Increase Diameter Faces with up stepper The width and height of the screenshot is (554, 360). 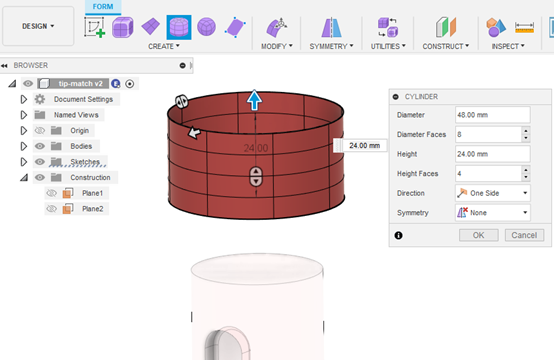(526, 131)
